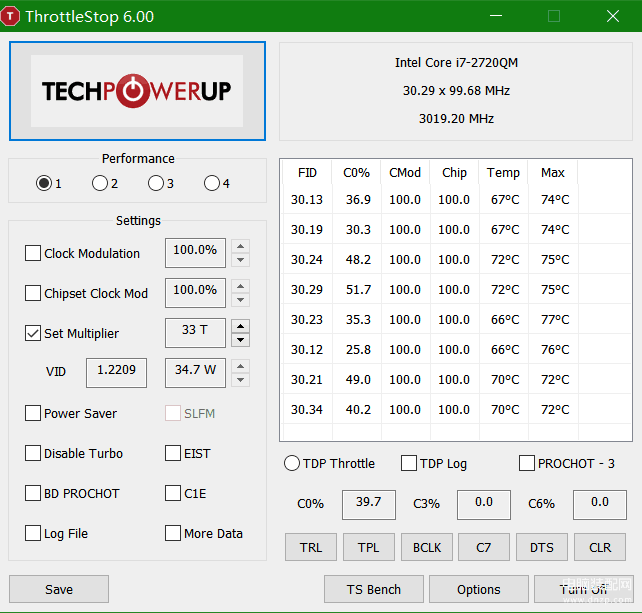Image resolution: width=642 pixels, height=613 pixels.
Task: Select Performance profile 3
Action: (x=156, y=183)
